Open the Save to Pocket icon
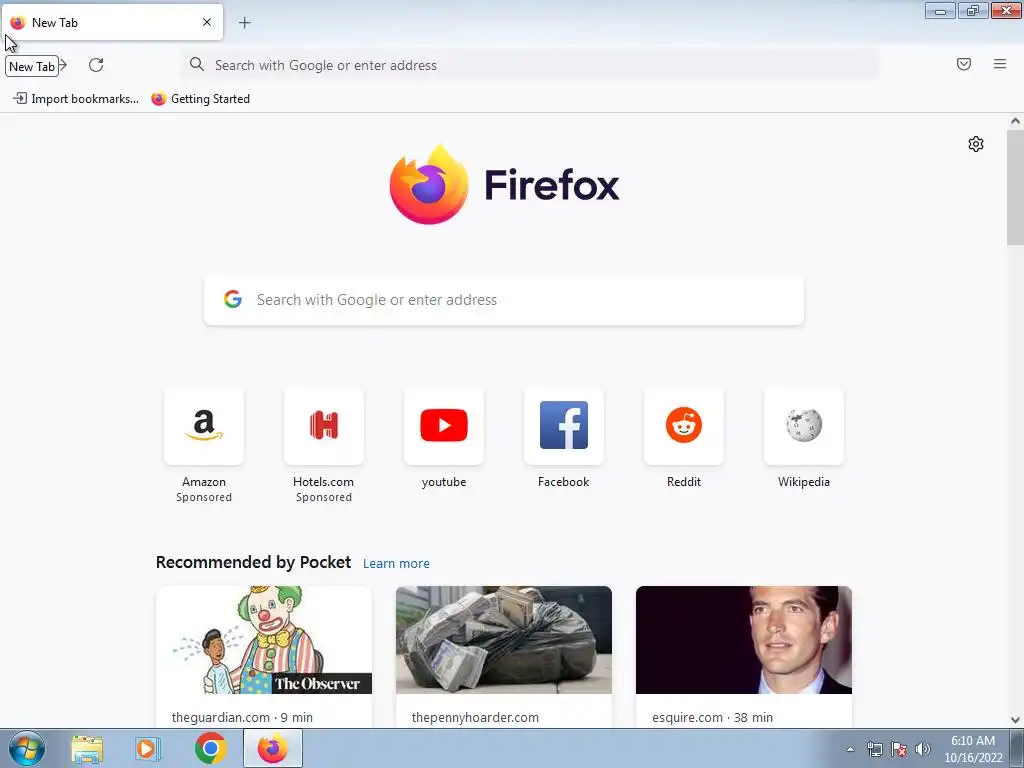The width and height of the screenshot is (1024, 768). click(963, 64)
